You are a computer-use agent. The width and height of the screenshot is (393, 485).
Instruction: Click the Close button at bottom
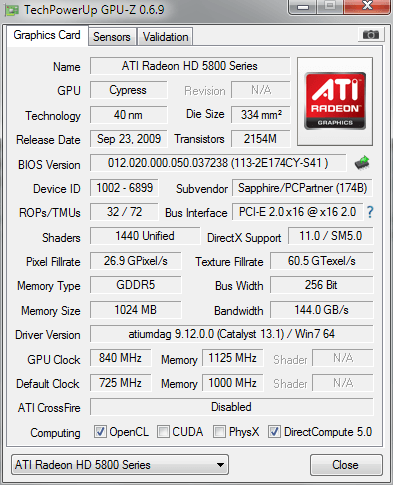click(346, 465)
